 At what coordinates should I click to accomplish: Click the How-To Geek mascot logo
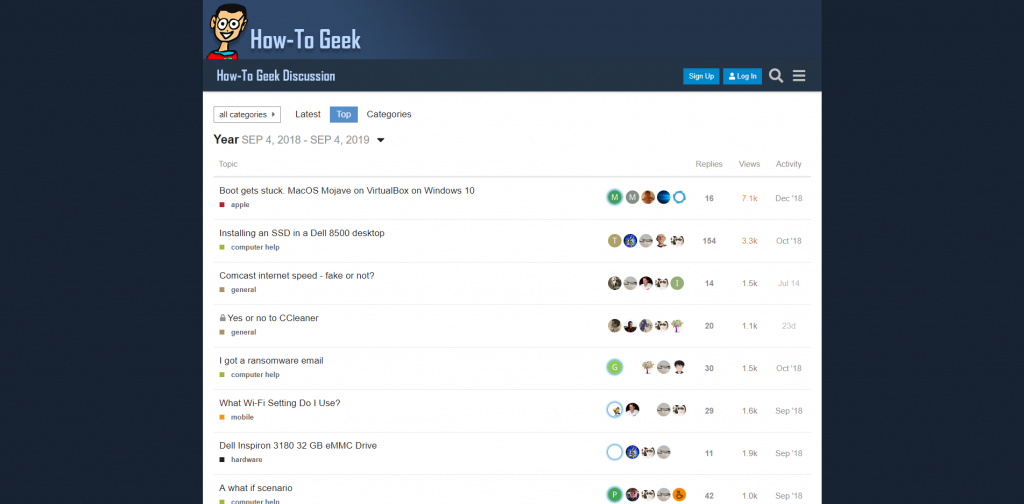227,31
